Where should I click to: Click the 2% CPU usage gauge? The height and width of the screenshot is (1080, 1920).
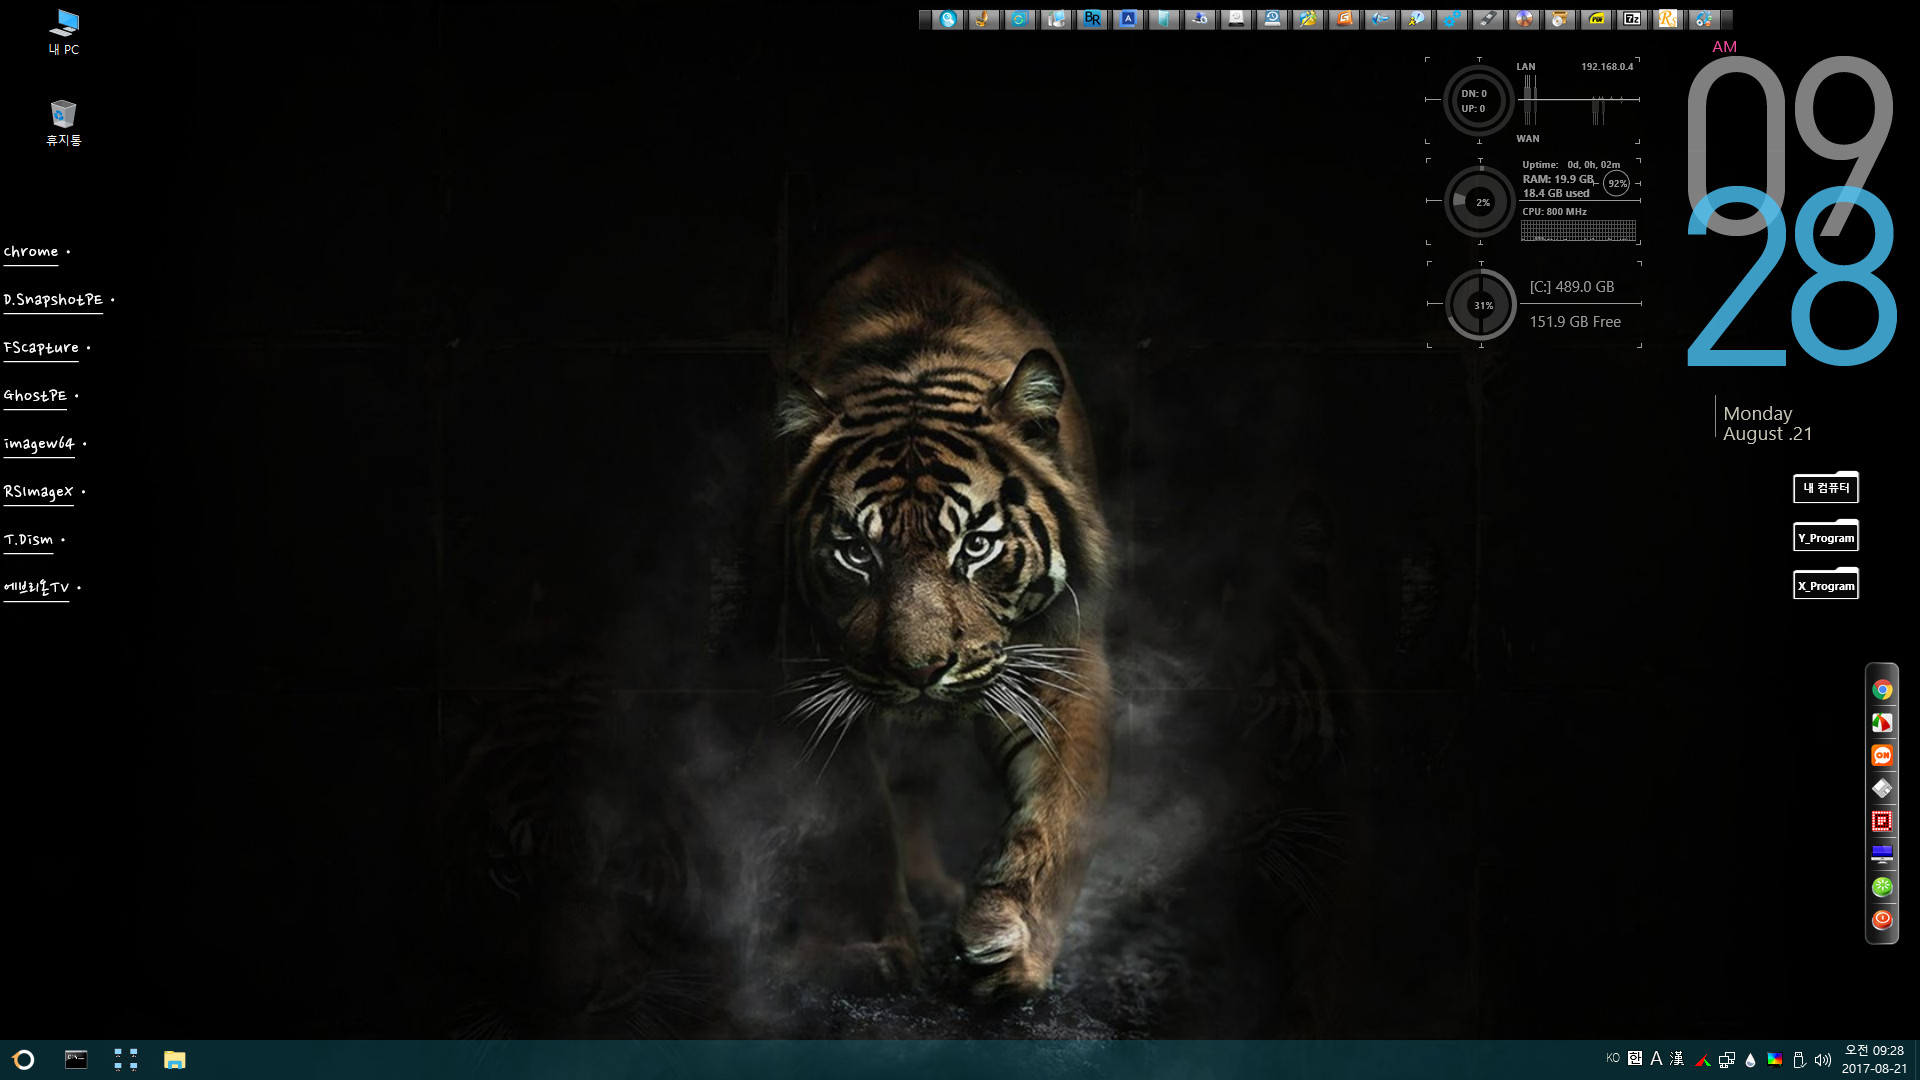coord(1480,202)
